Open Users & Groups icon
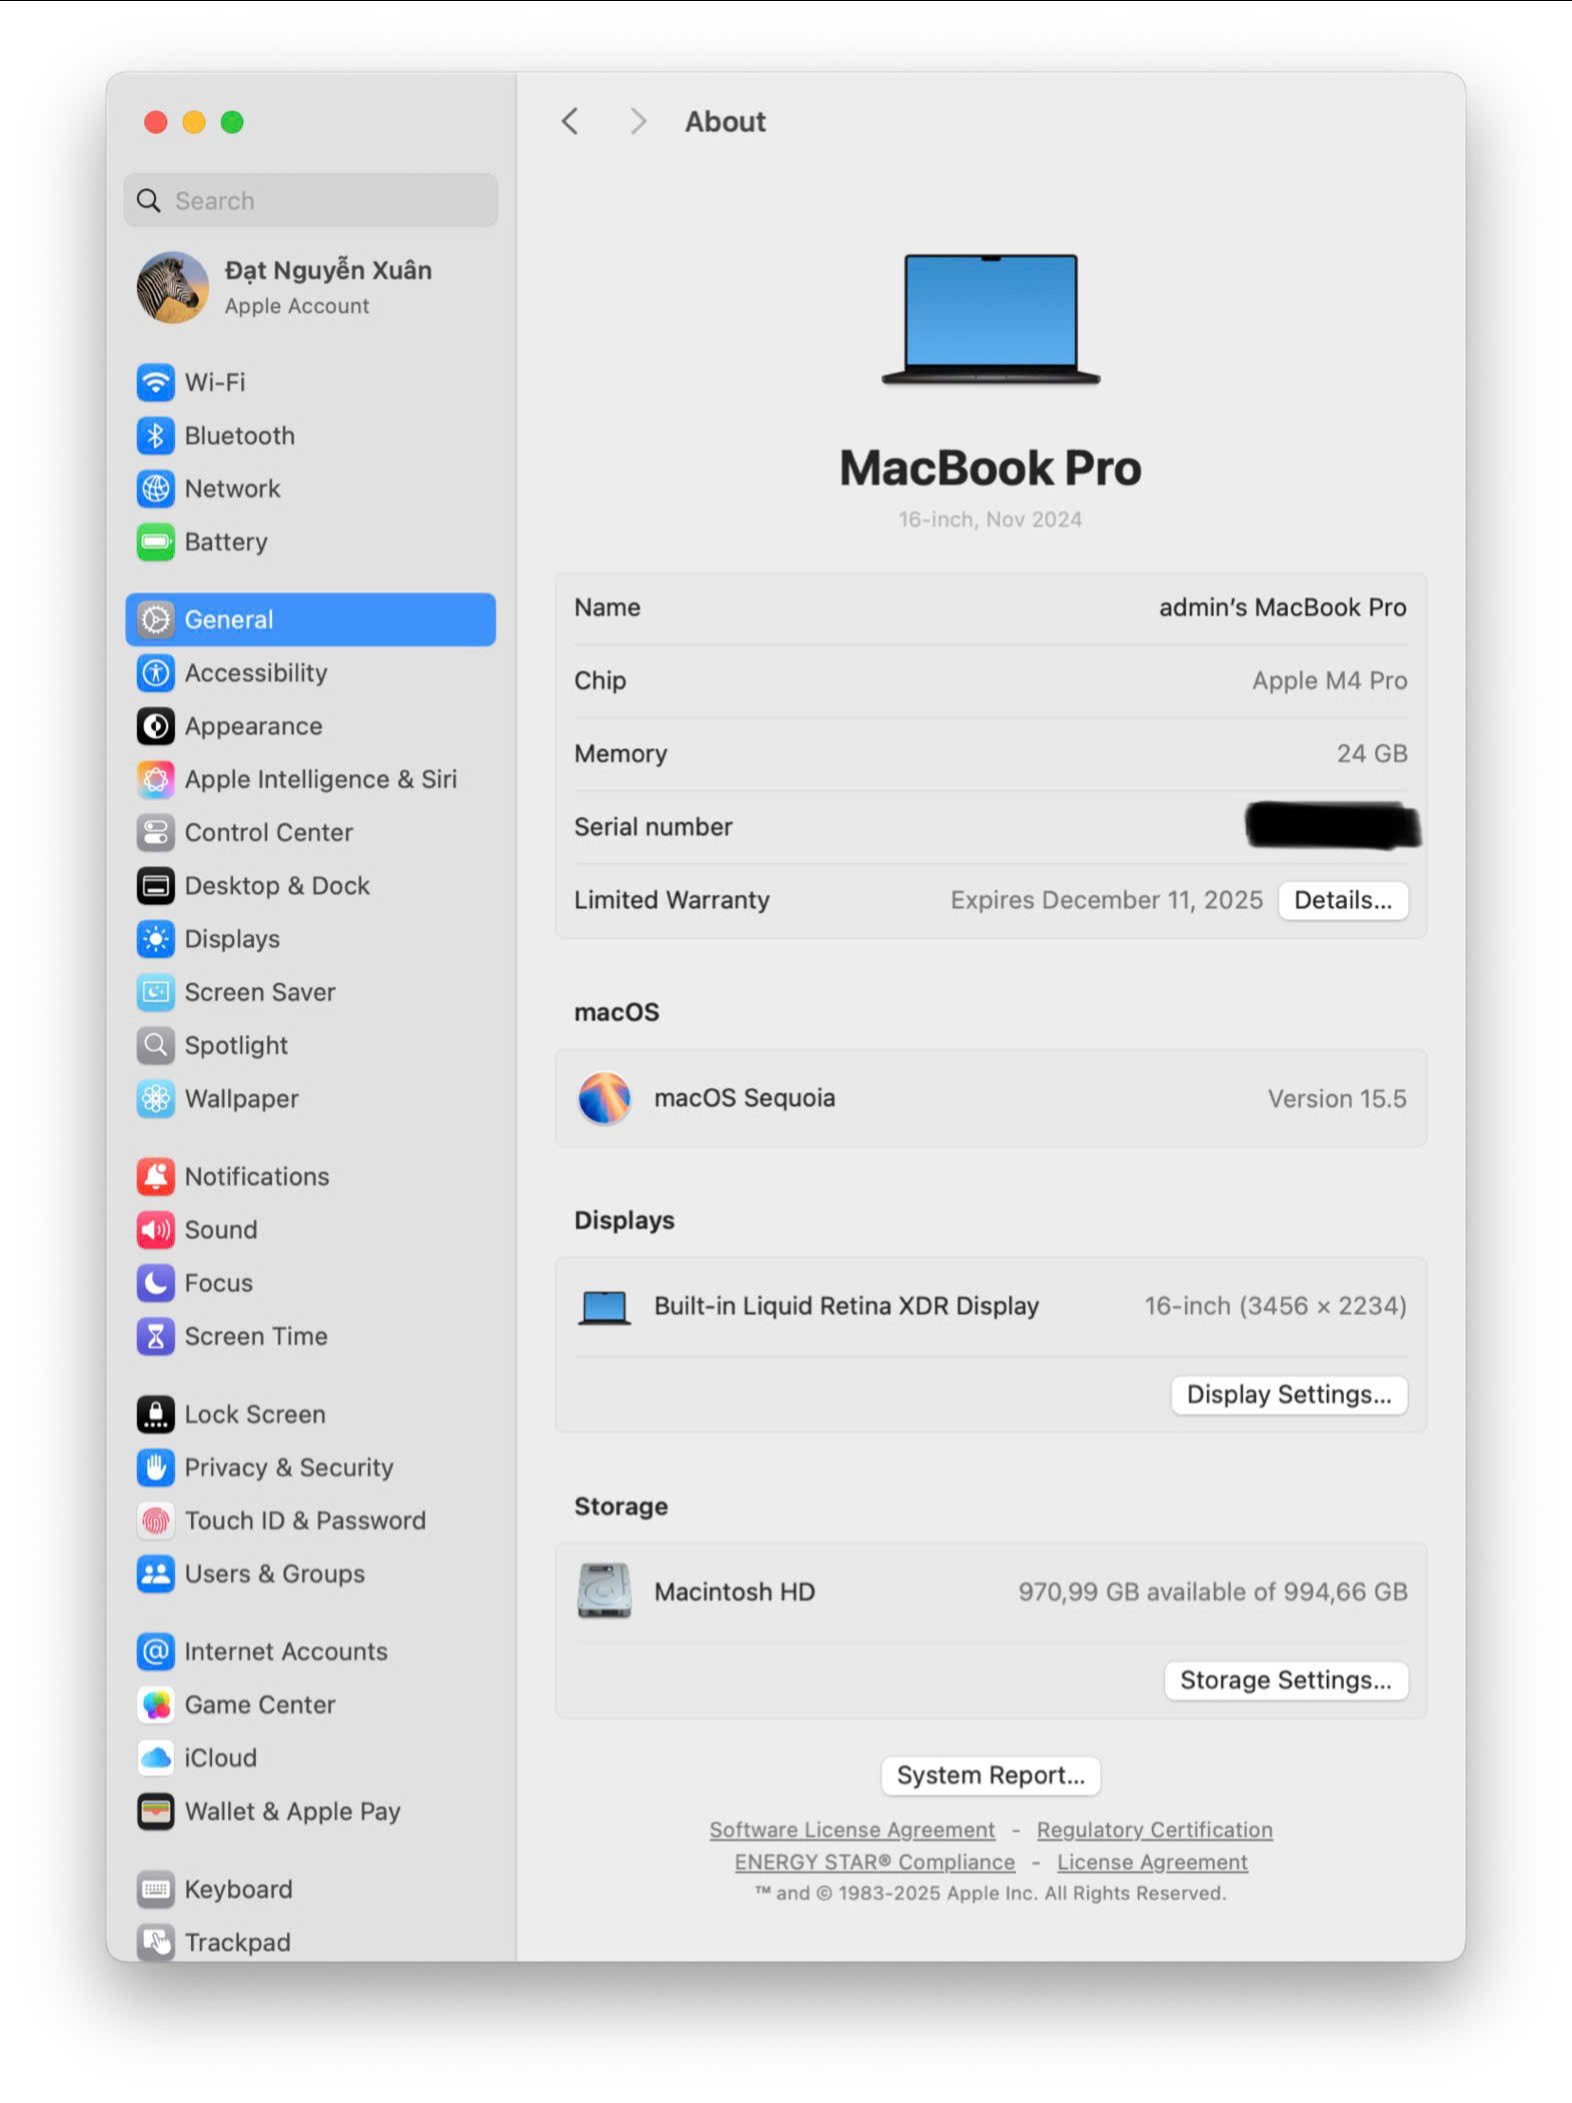This screenshot has width=1572, height=2103. pyautogui.click(x=155, y=1573)
